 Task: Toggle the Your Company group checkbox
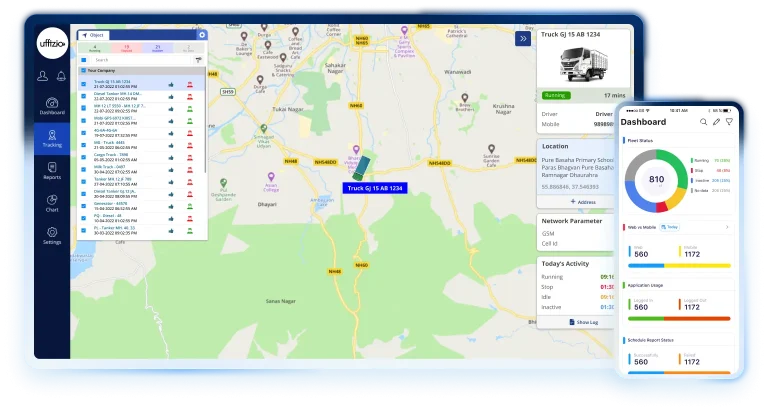tap(84, 72)
